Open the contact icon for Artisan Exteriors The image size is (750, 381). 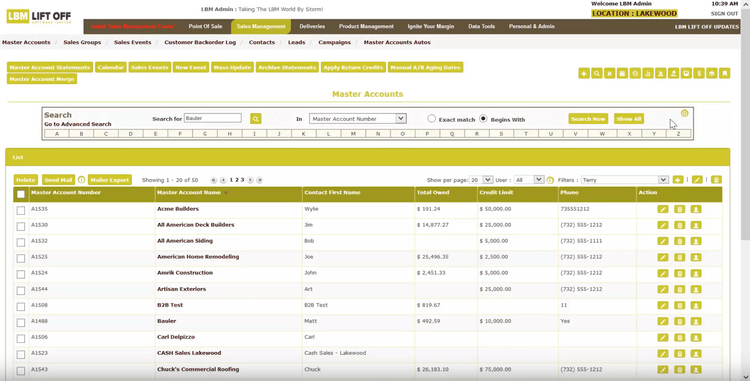click(696, 289)
